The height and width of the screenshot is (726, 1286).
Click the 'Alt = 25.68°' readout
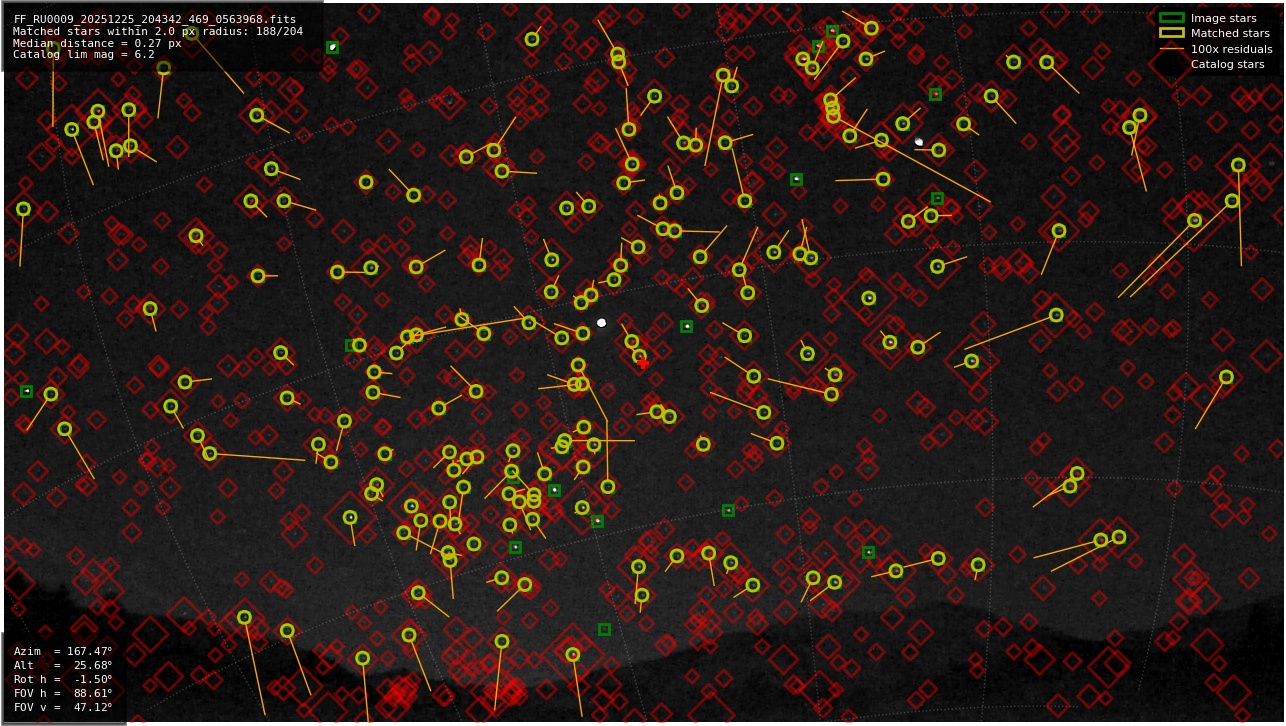63,665
